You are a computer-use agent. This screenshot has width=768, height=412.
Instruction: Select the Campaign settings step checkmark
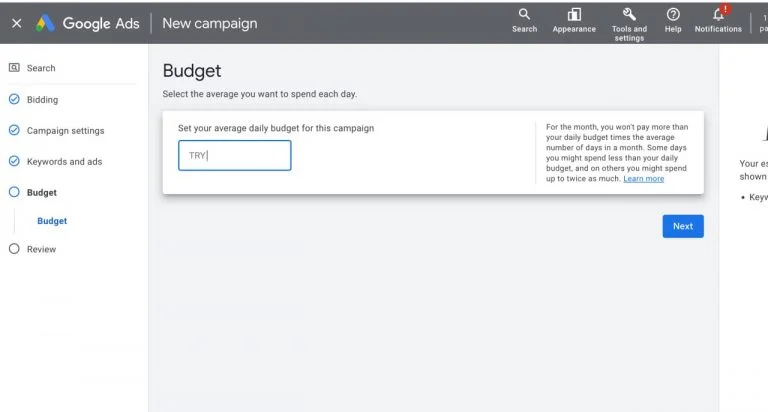(x=14, y=130)
